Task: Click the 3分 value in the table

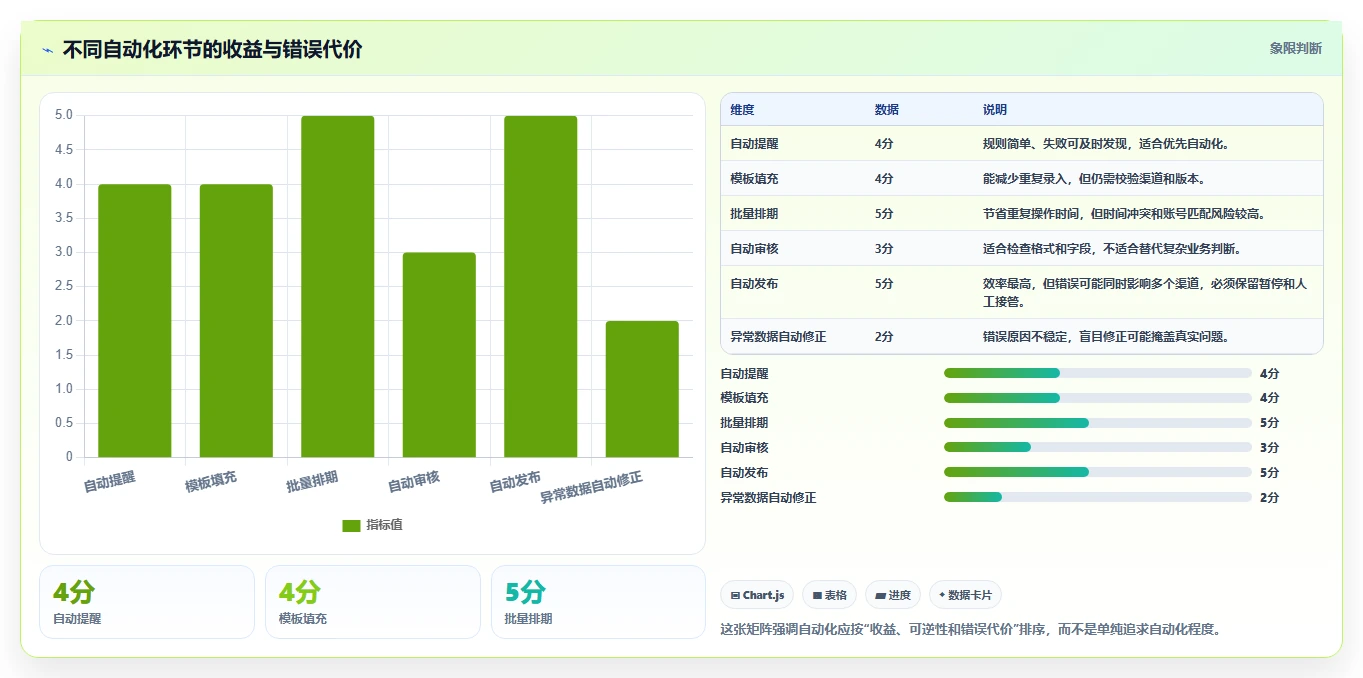Action: tap(884, 249)
